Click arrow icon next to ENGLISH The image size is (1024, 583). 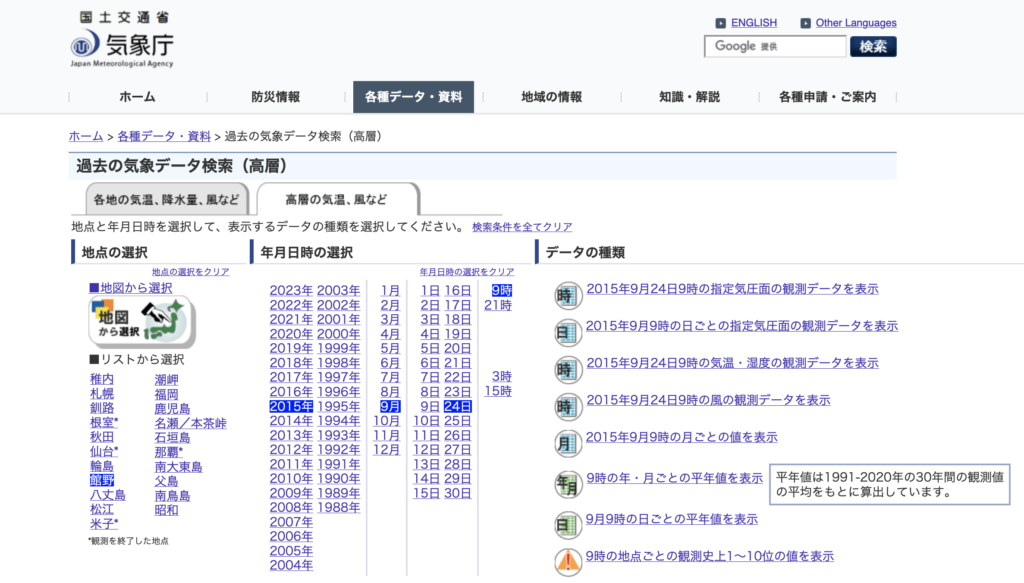tap(720, 23)
